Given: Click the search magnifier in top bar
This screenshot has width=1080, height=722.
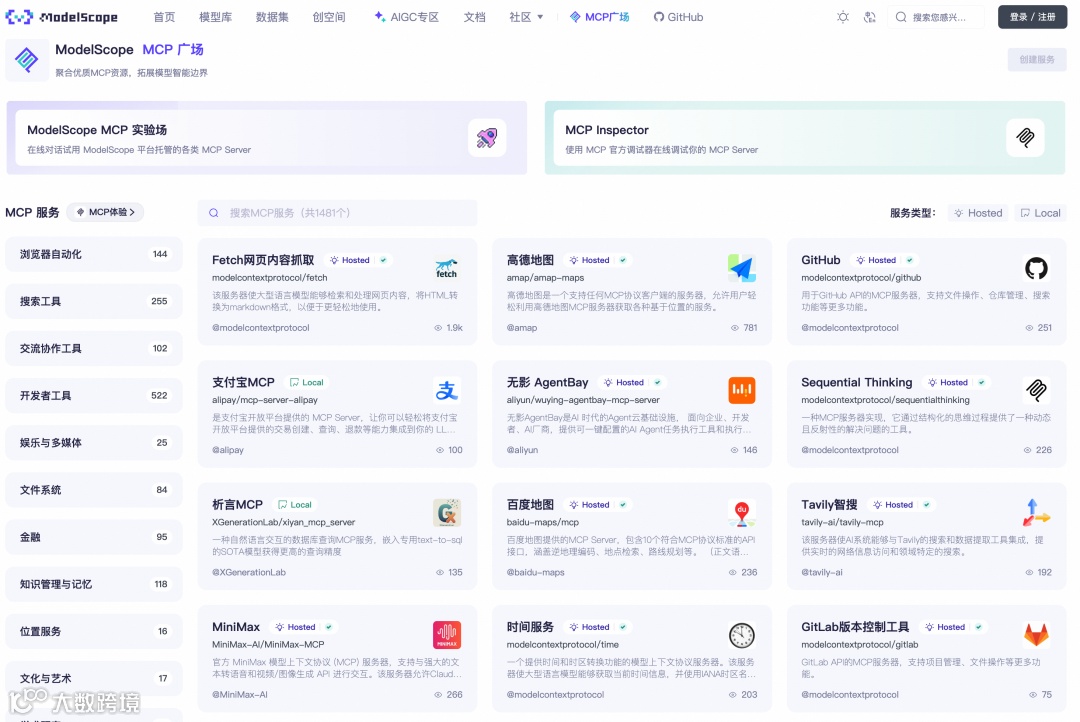Looking at the screenshot, I should tap(901, 17).
